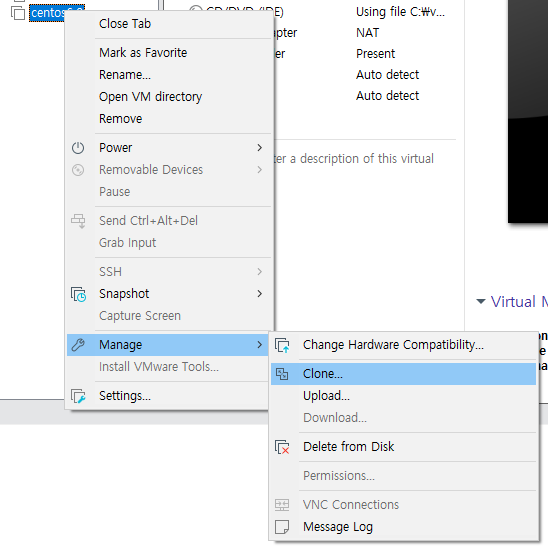
Task: Click the Removable Devices disc icon
Action: point(78,170)
